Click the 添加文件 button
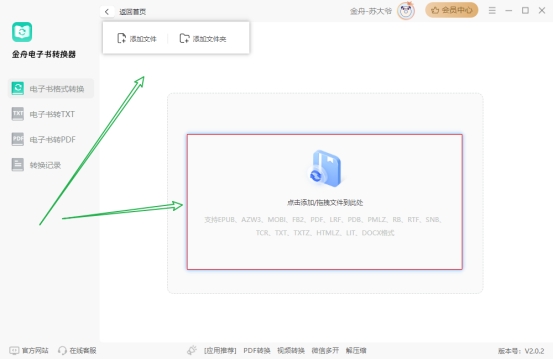553x360 pixels. [136, 38]
